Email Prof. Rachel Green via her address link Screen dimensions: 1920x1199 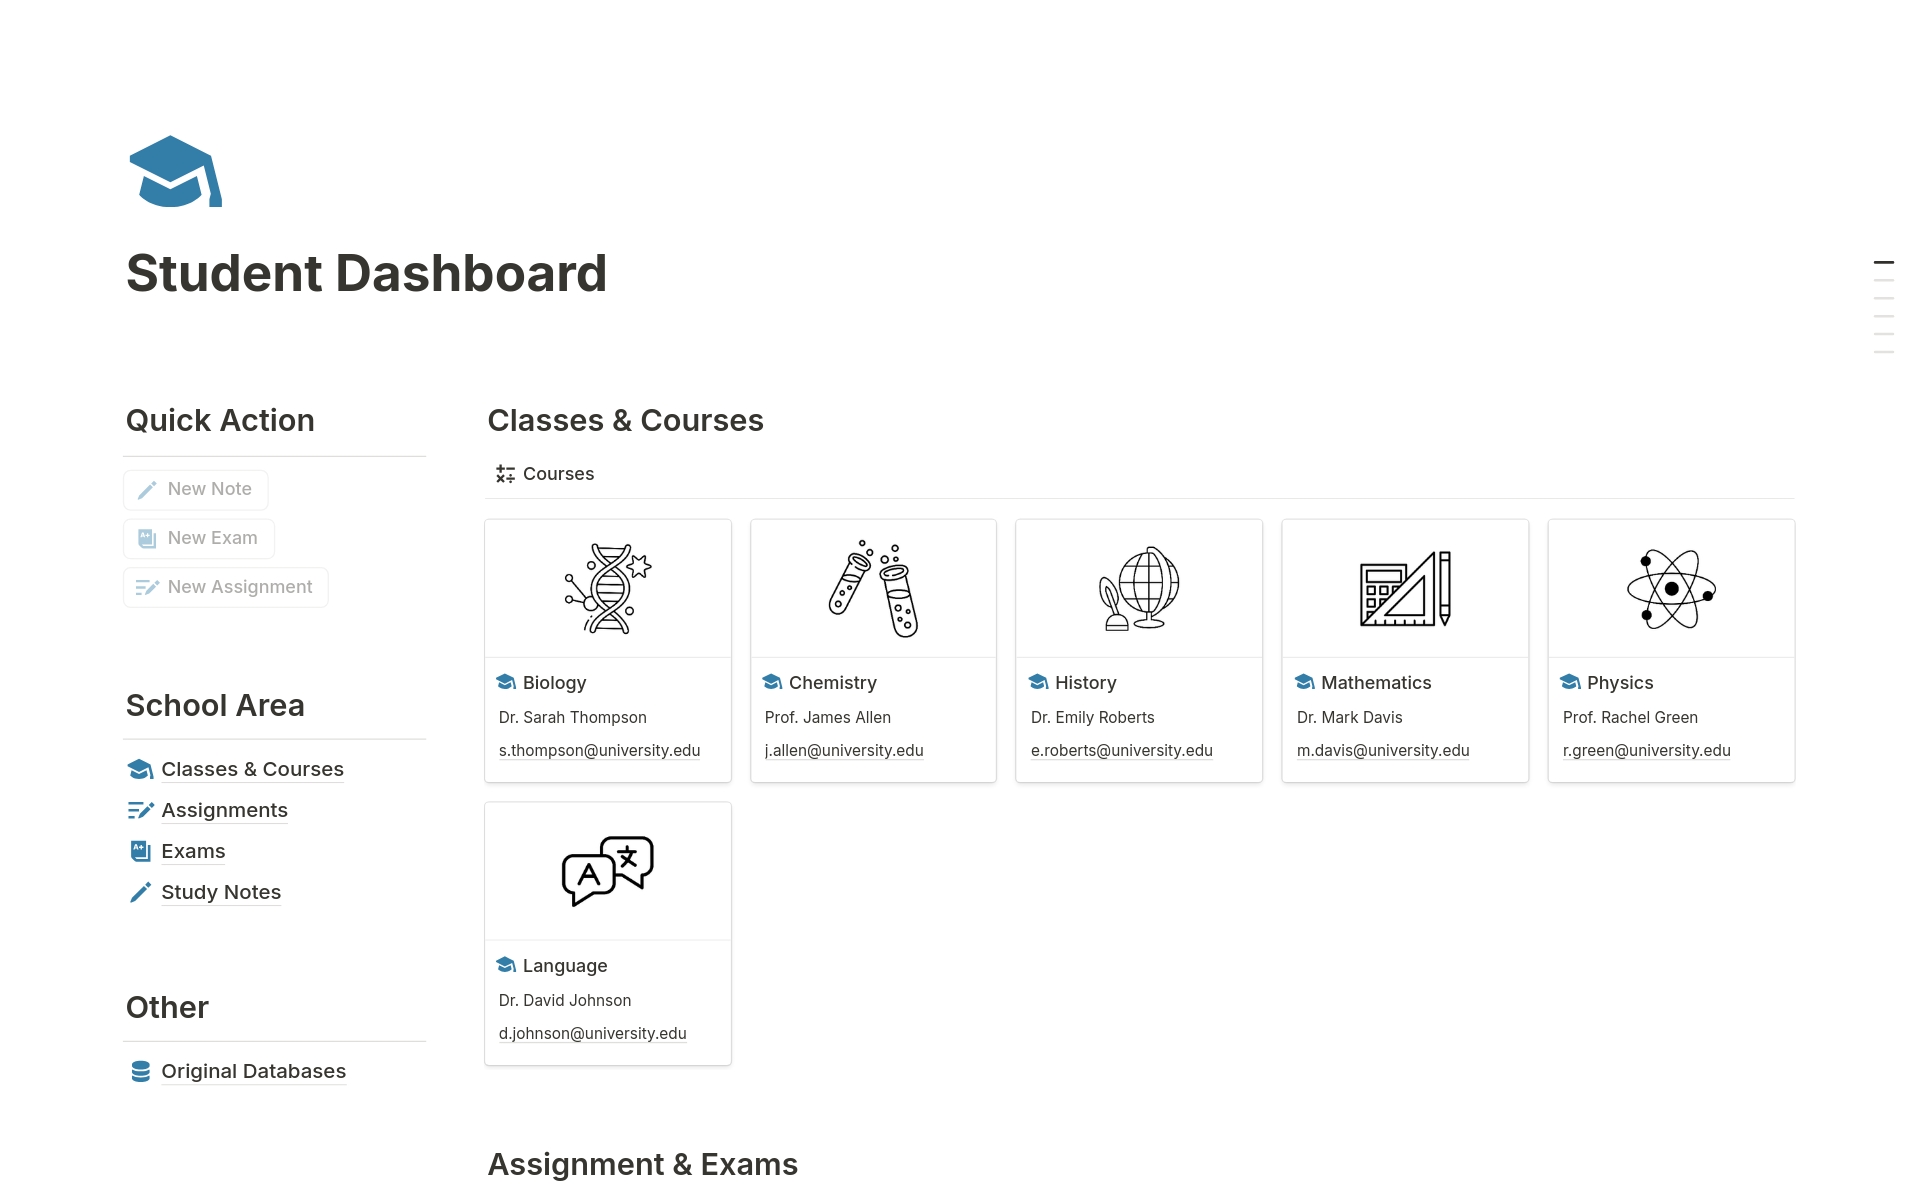click(1646, 750)
